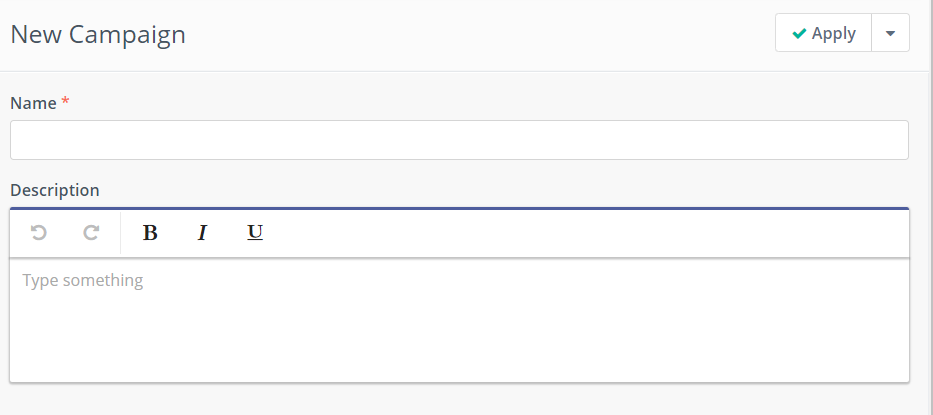933x415 pixels.
Task: Click the New Campaign heading
Action: click(98, 34)
